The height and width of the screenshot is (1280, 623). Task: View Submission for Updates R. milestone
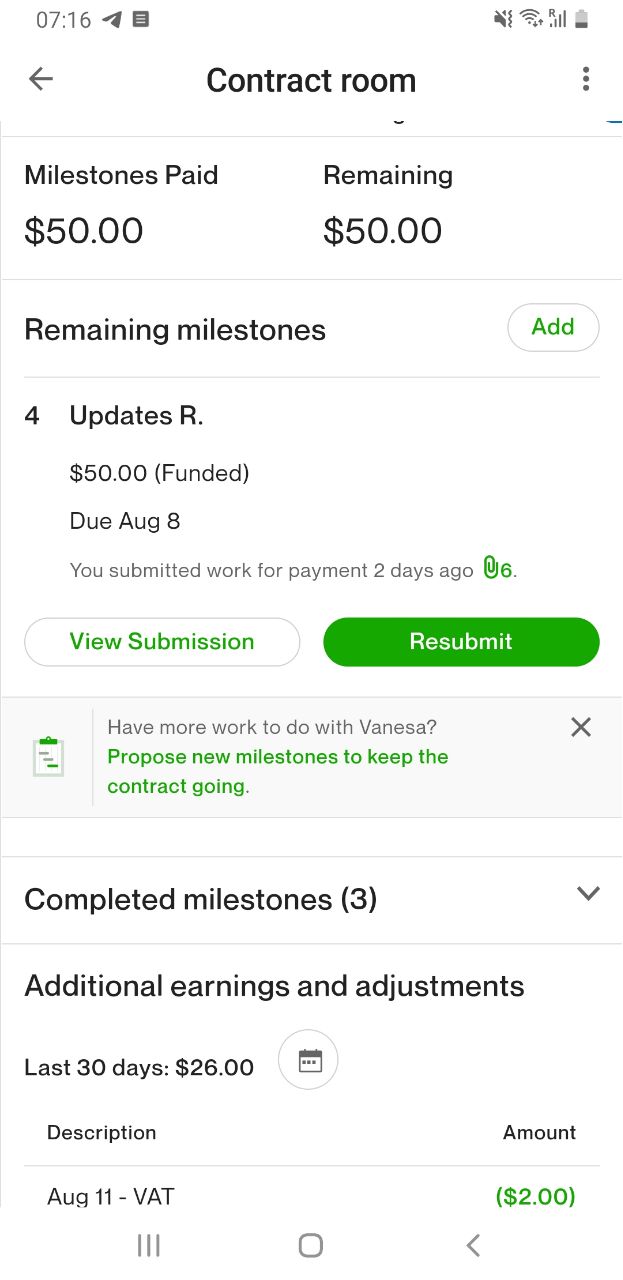(x=162, y=642)
